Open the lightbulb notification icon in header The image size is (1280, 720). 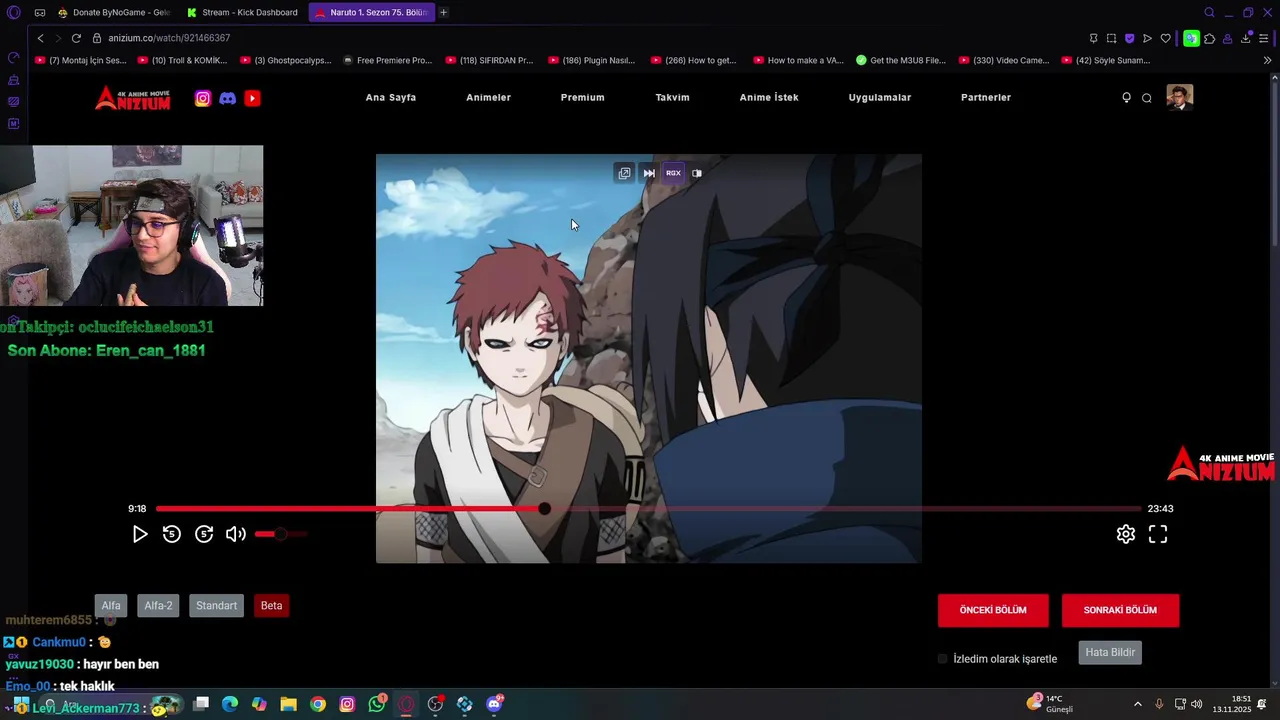[x=1126, y=98]
